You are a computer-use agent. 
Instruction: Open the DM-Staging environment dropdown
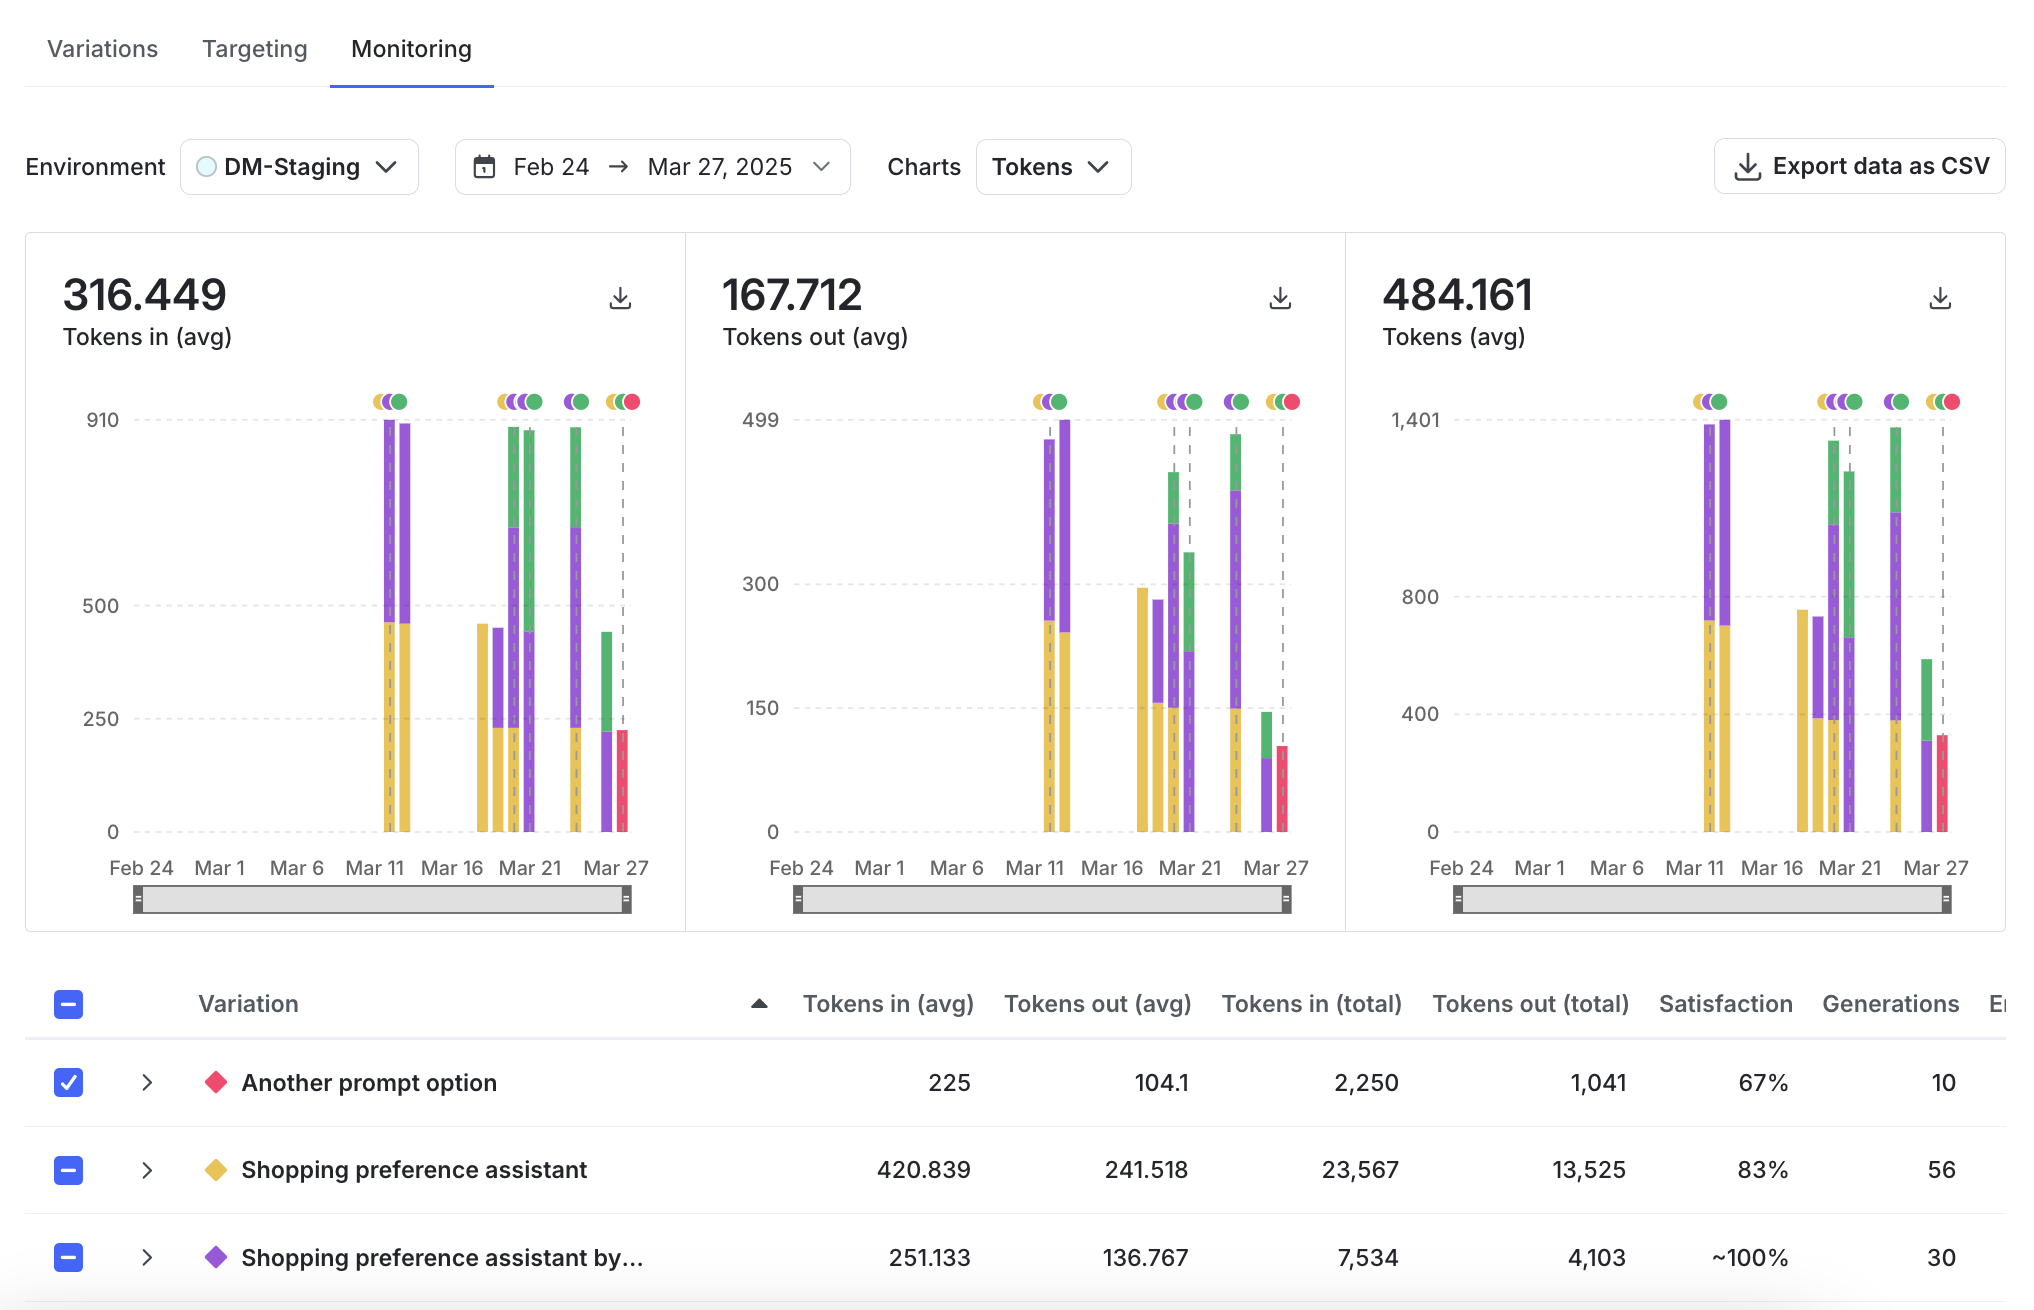tap(299, 167)
